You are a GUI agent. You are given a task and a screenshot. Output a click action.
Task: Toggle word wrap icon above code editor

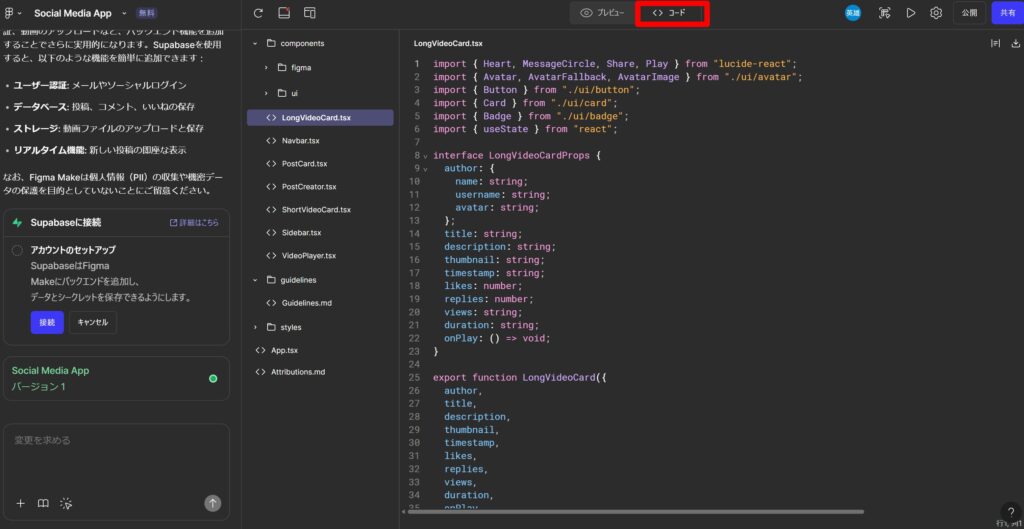(x=995, y=43)
